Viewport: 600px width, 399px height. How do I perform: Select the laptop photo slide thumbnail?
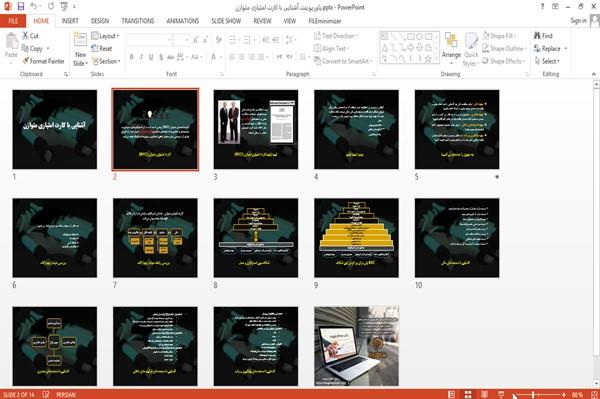click(356, 346)
